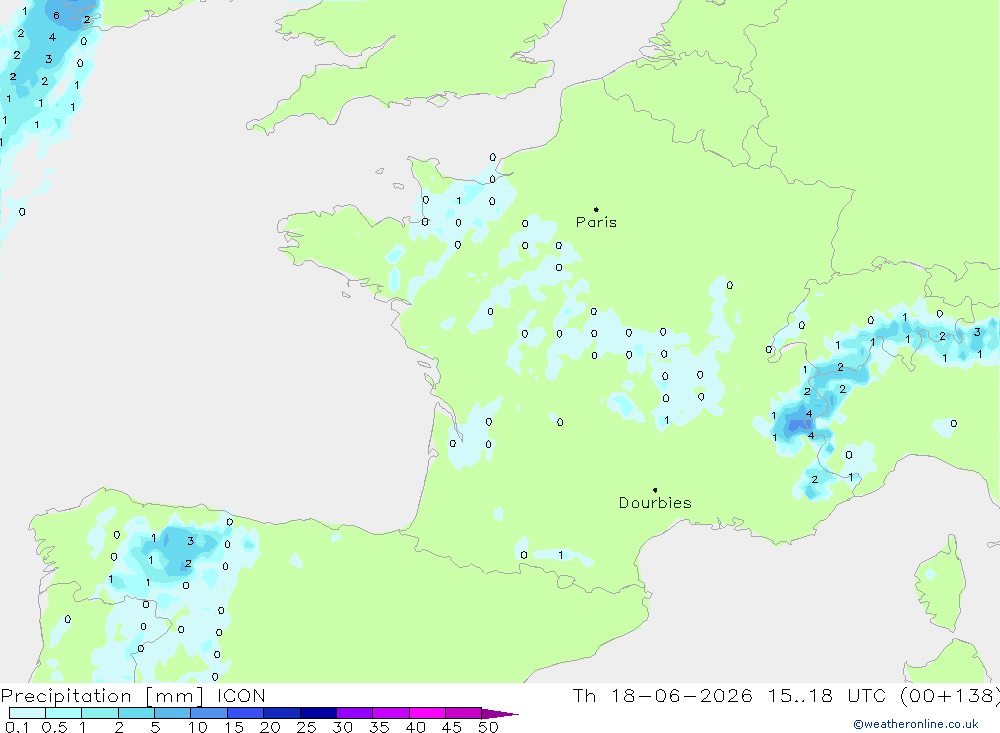Click the '10' legend scale label
This screenshot has height=733, width=1000.
198,727
